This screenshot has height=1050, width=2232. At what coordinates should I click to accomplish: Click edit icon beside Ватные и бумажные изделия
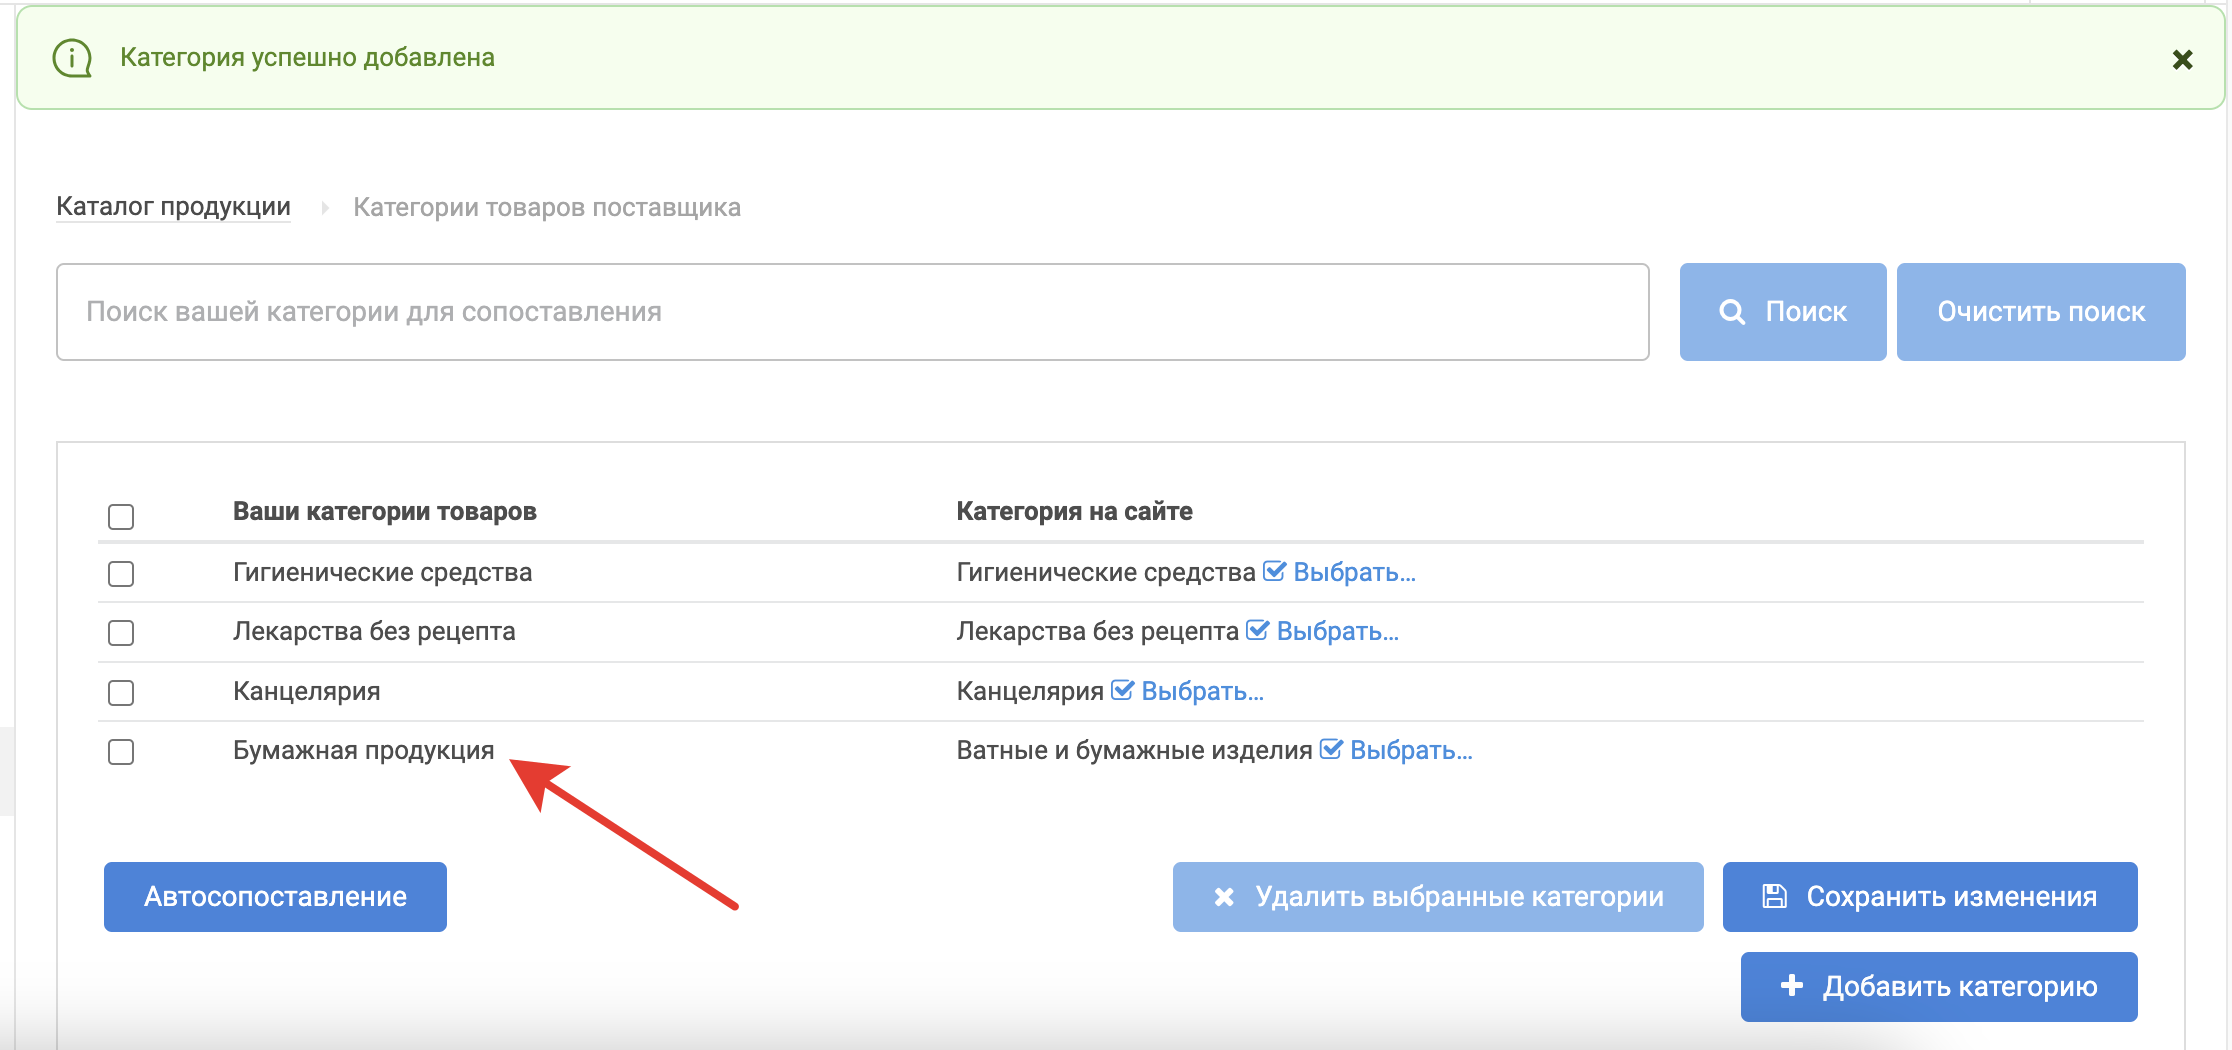[x=1330, y=749]
